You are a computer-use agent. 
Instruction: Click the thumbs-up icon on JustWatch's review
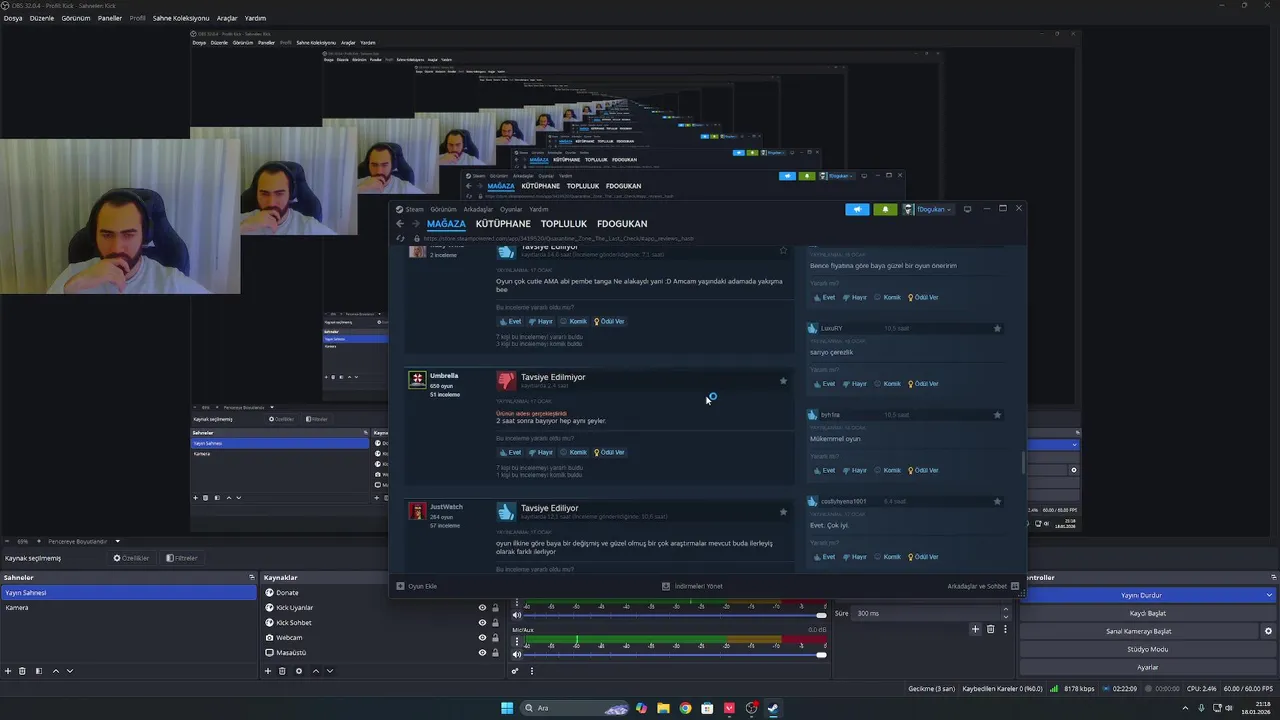506,512
